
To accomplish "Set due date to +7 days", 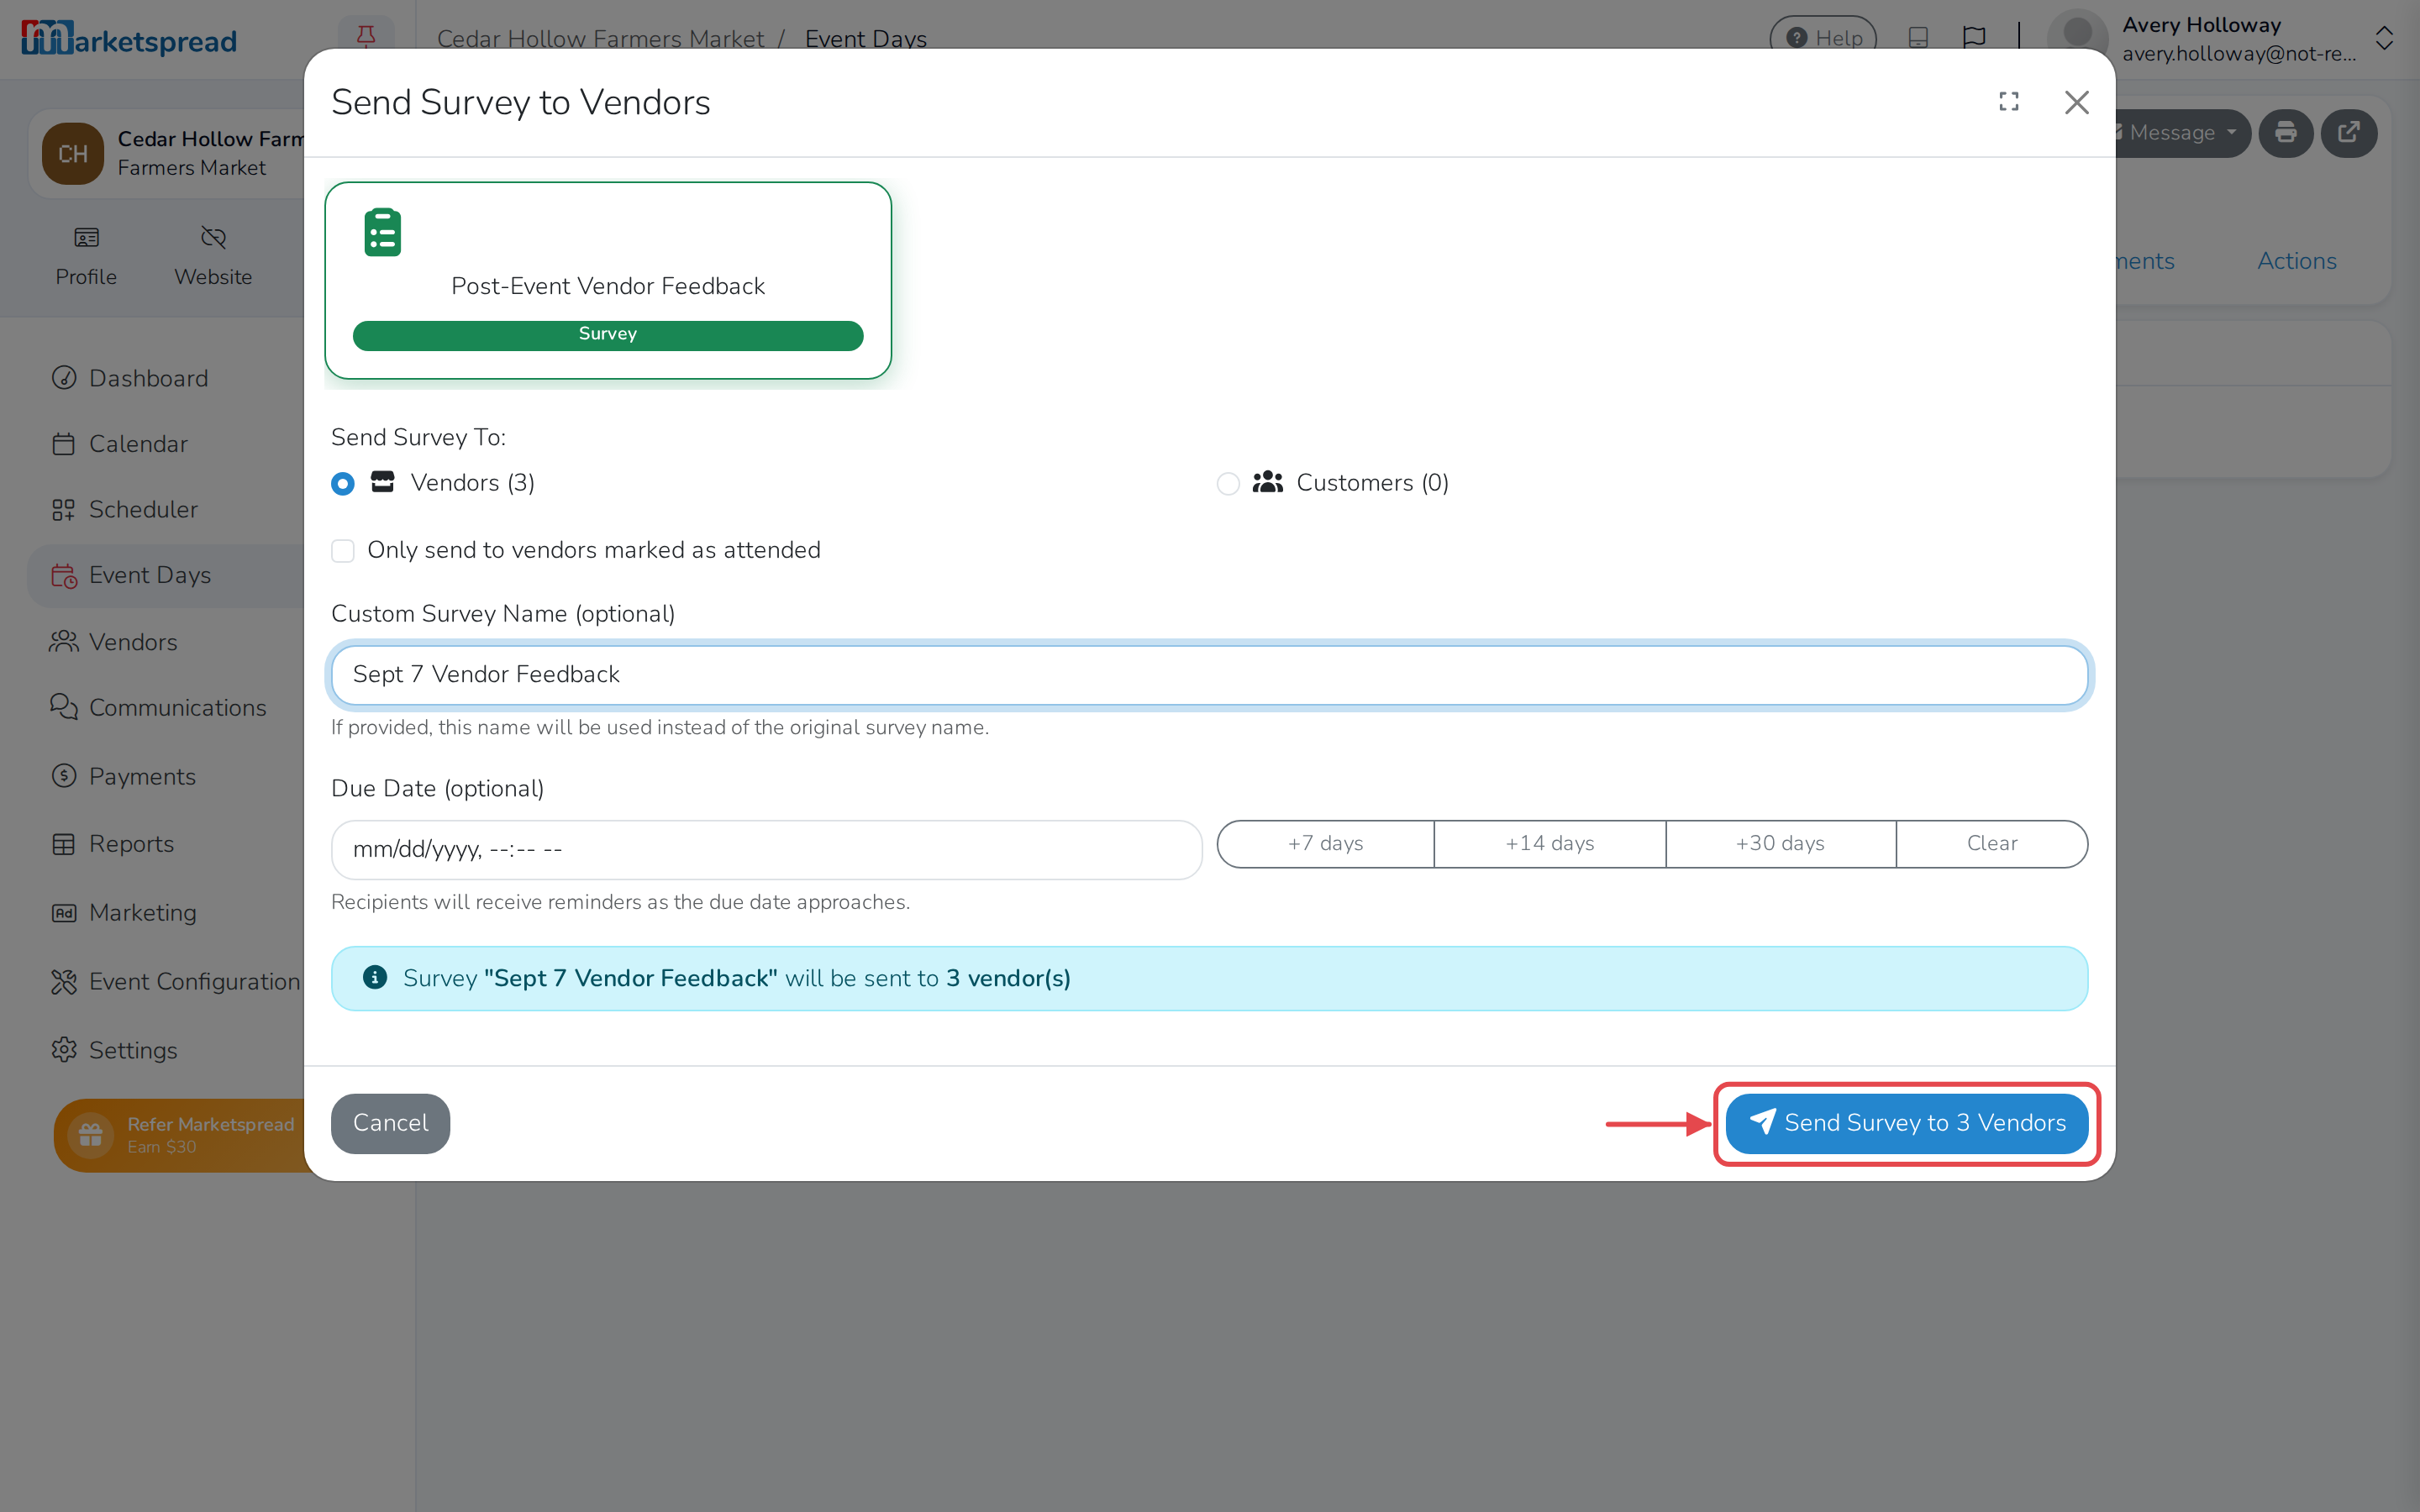I will [x=1325, y=844].
